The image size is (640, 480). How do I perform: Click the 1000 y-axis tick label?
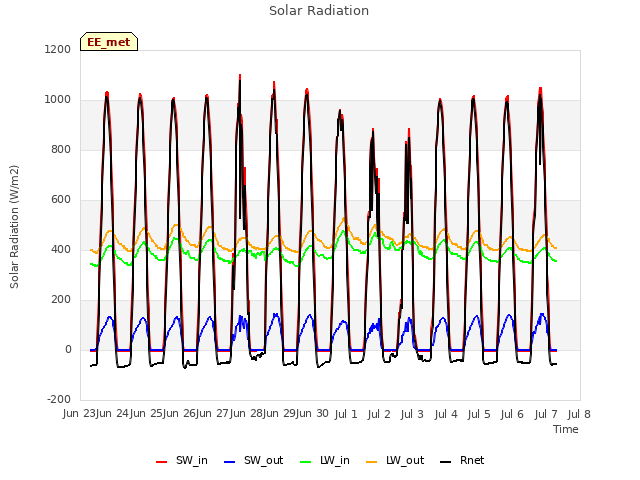[58, 100]
